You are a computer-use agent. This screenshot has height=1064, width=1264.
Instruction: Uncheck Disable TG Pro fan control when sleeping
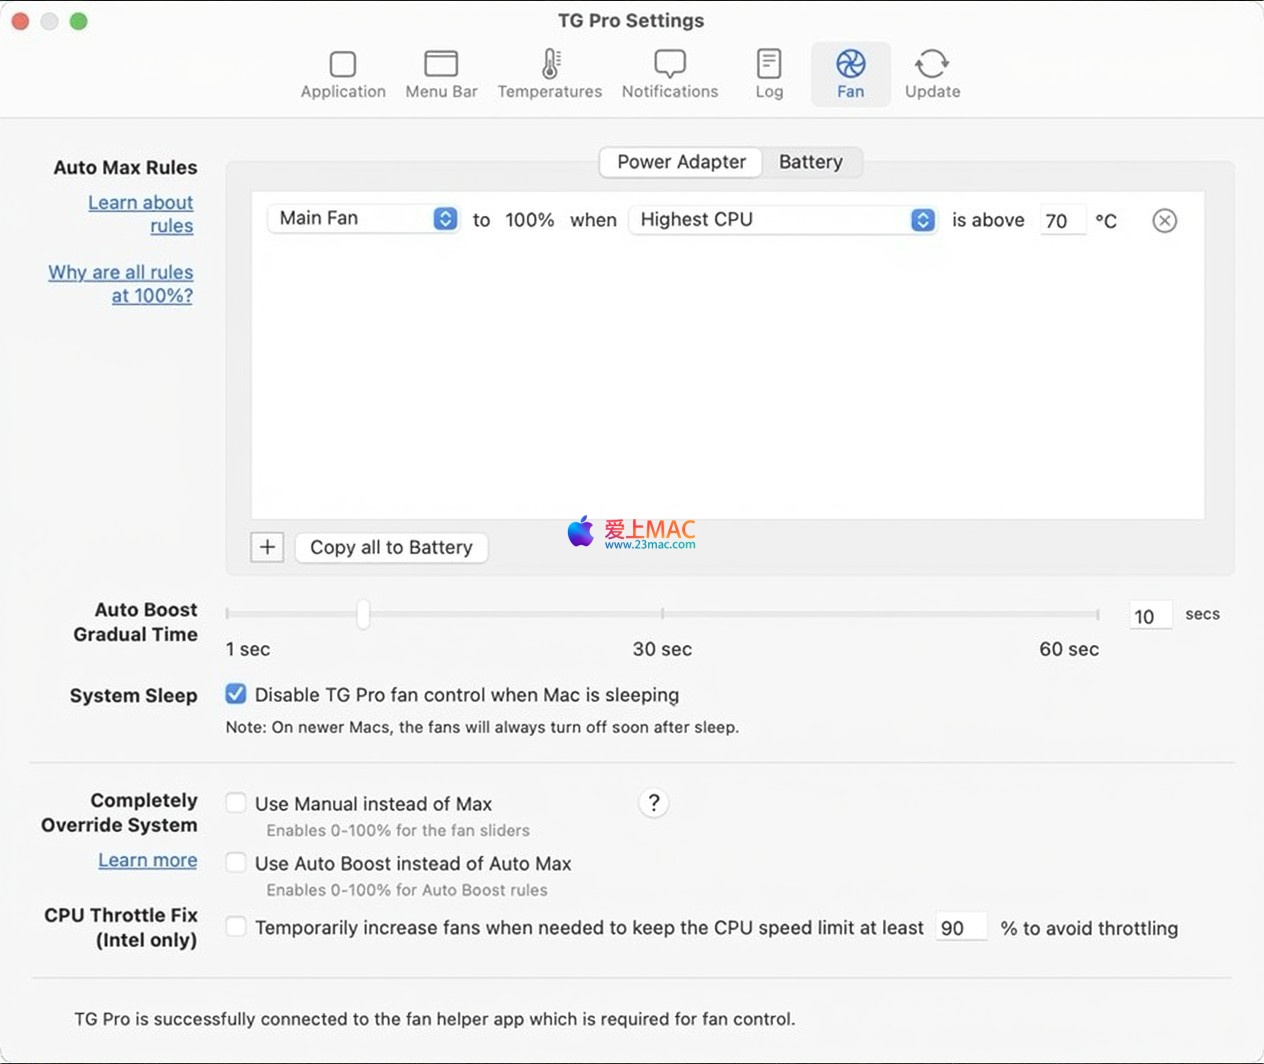(x=236, y=694)
